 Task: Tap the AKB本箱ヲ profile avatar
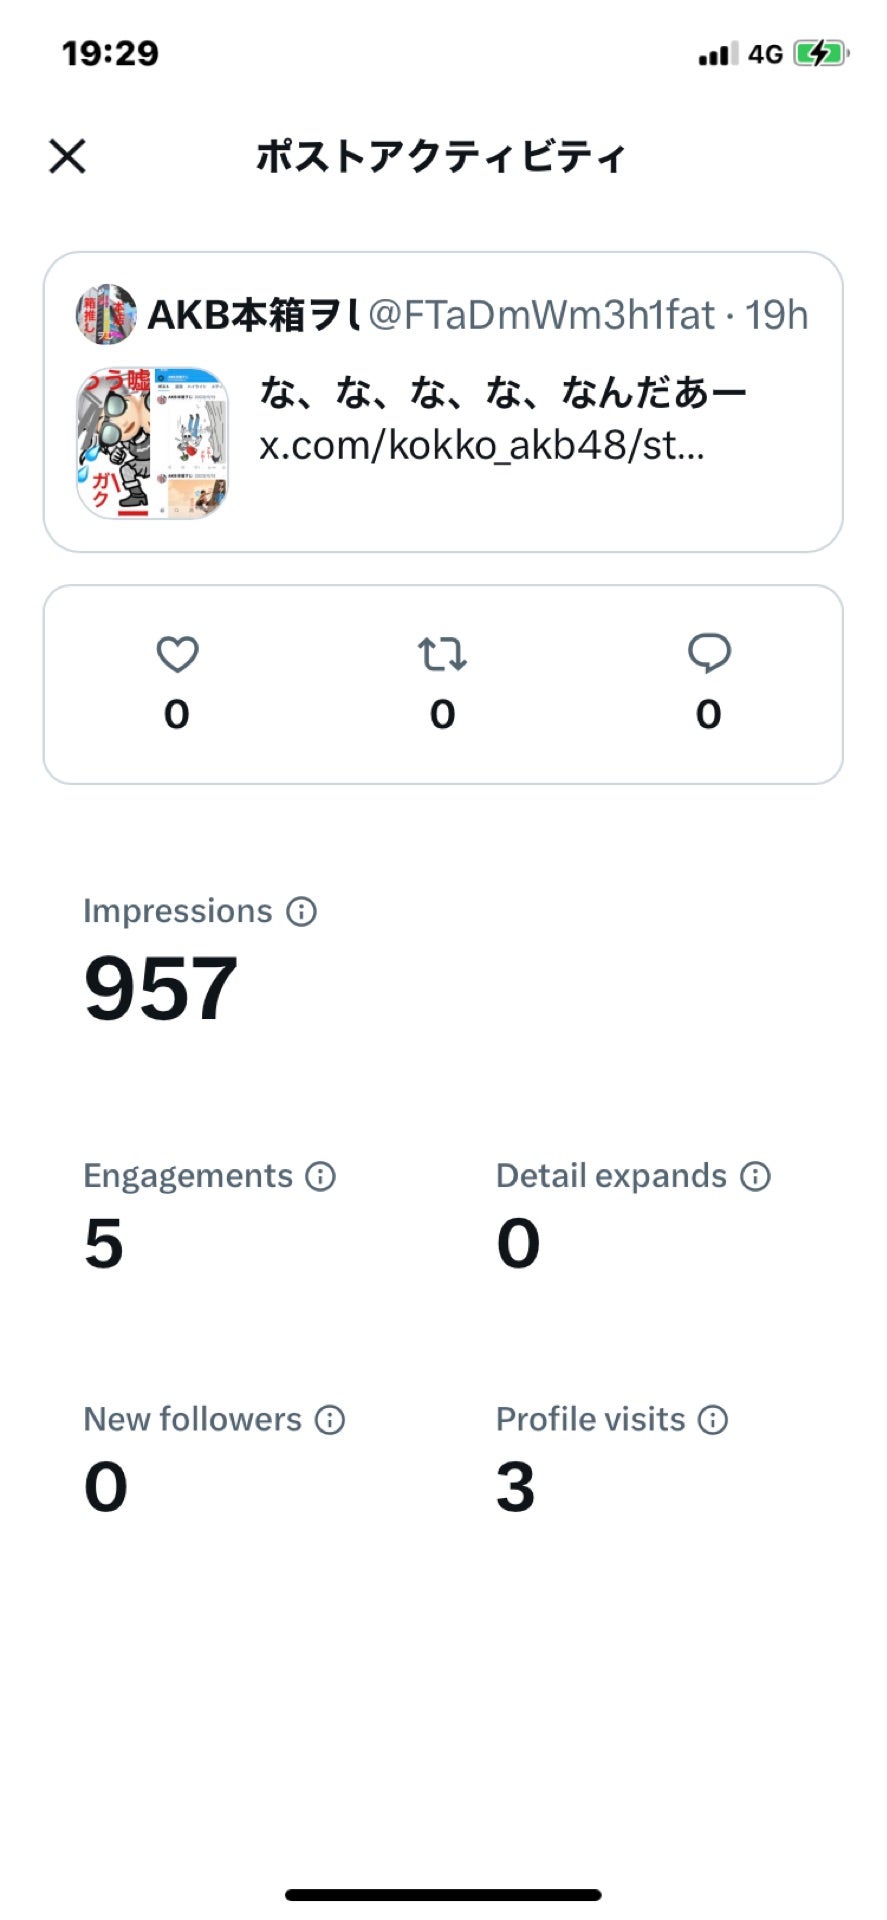(106, 314)
